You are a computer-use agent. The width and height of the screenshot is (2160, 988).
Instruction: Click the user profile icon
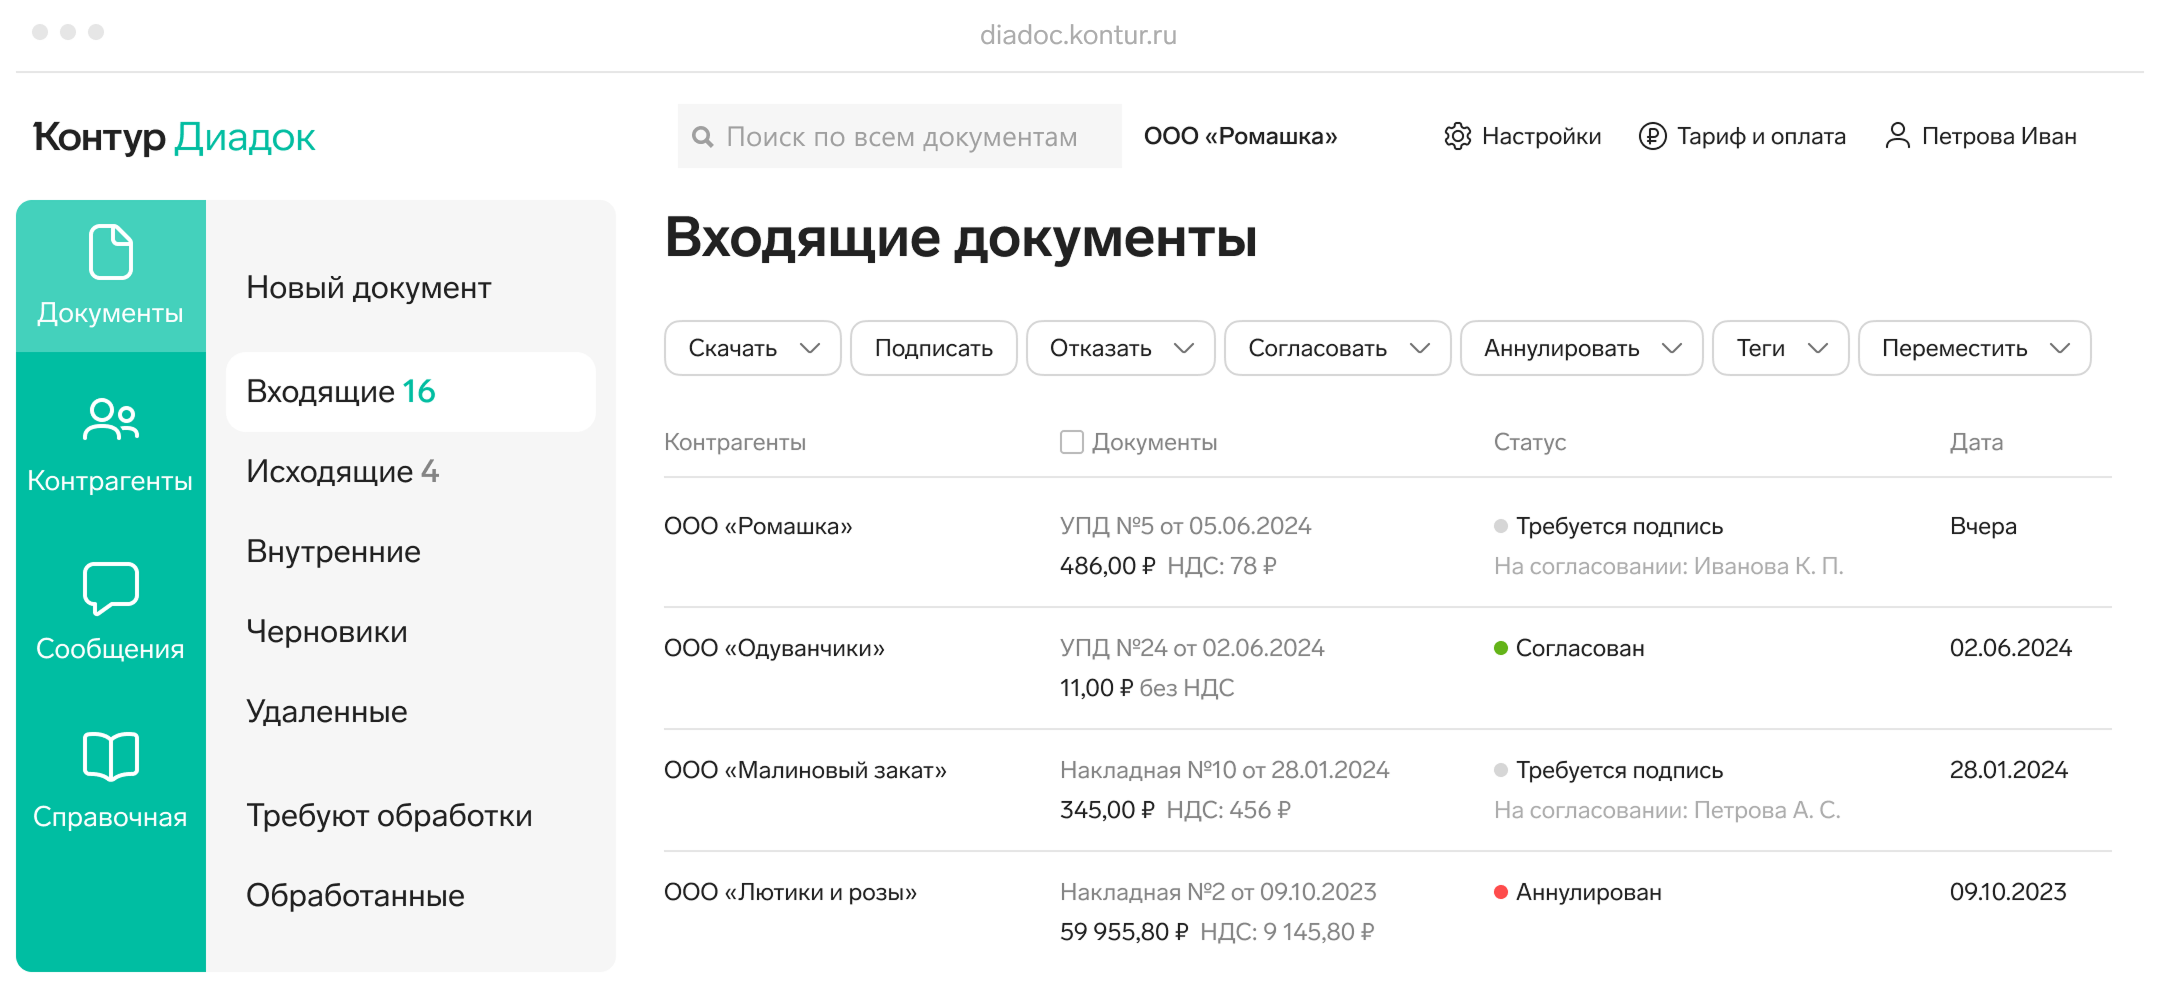pyautogui.click(x=1897, y=136)
